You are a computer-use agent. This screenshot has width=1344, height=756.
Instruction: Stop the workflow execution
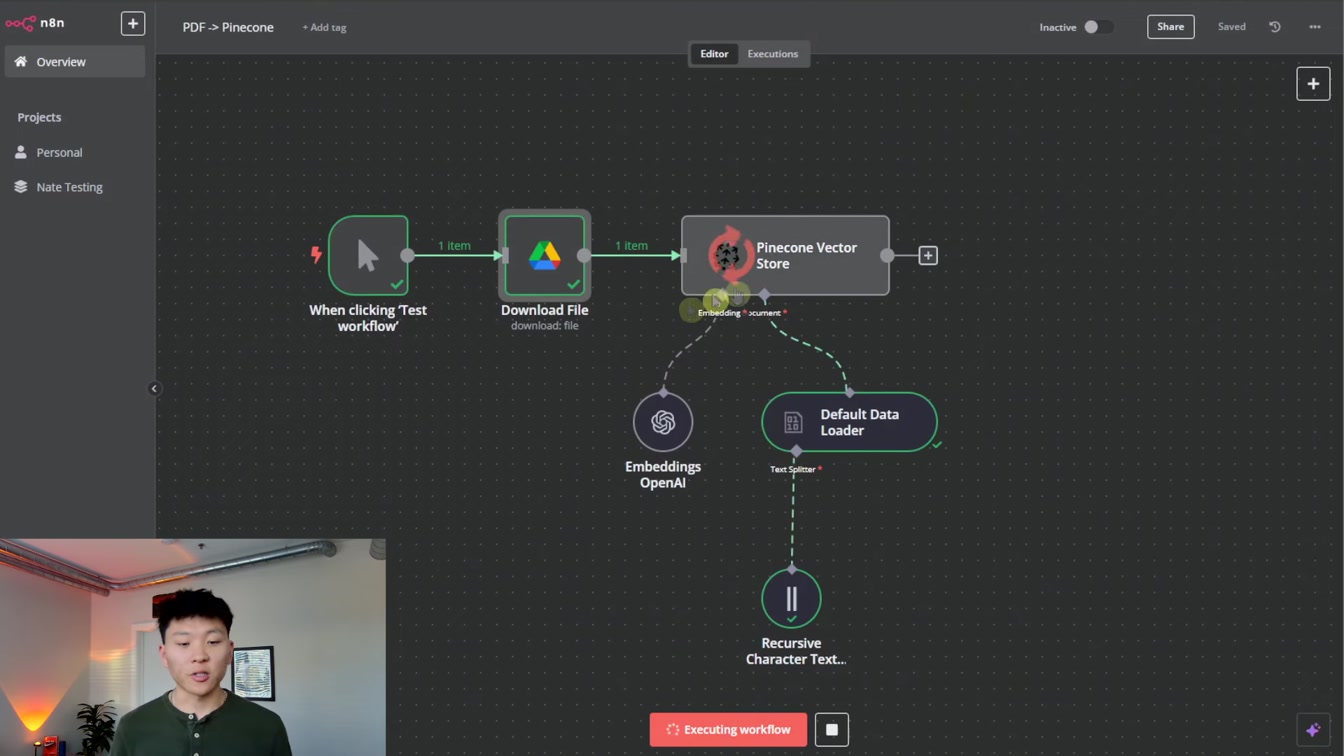pos(831,729)
